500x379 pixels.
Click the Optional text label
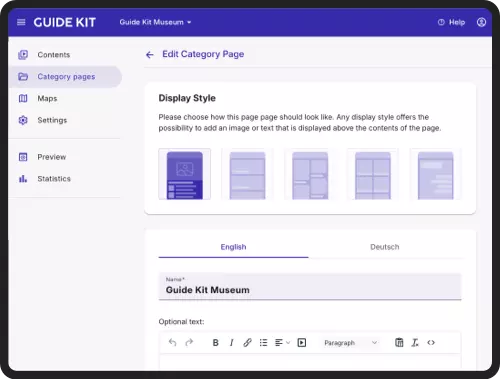(181, 322)
